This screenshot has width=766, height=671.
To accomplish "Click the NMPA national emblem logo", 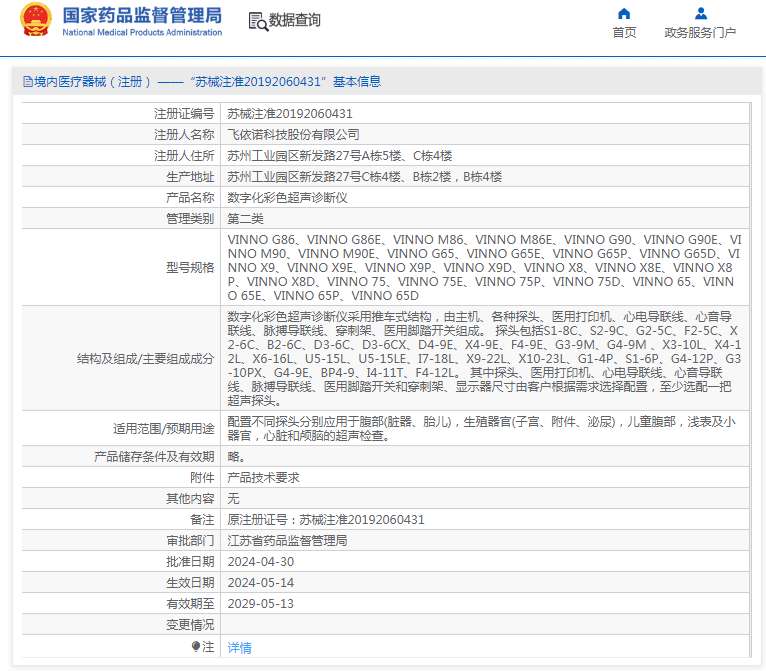I will point(35,21).
